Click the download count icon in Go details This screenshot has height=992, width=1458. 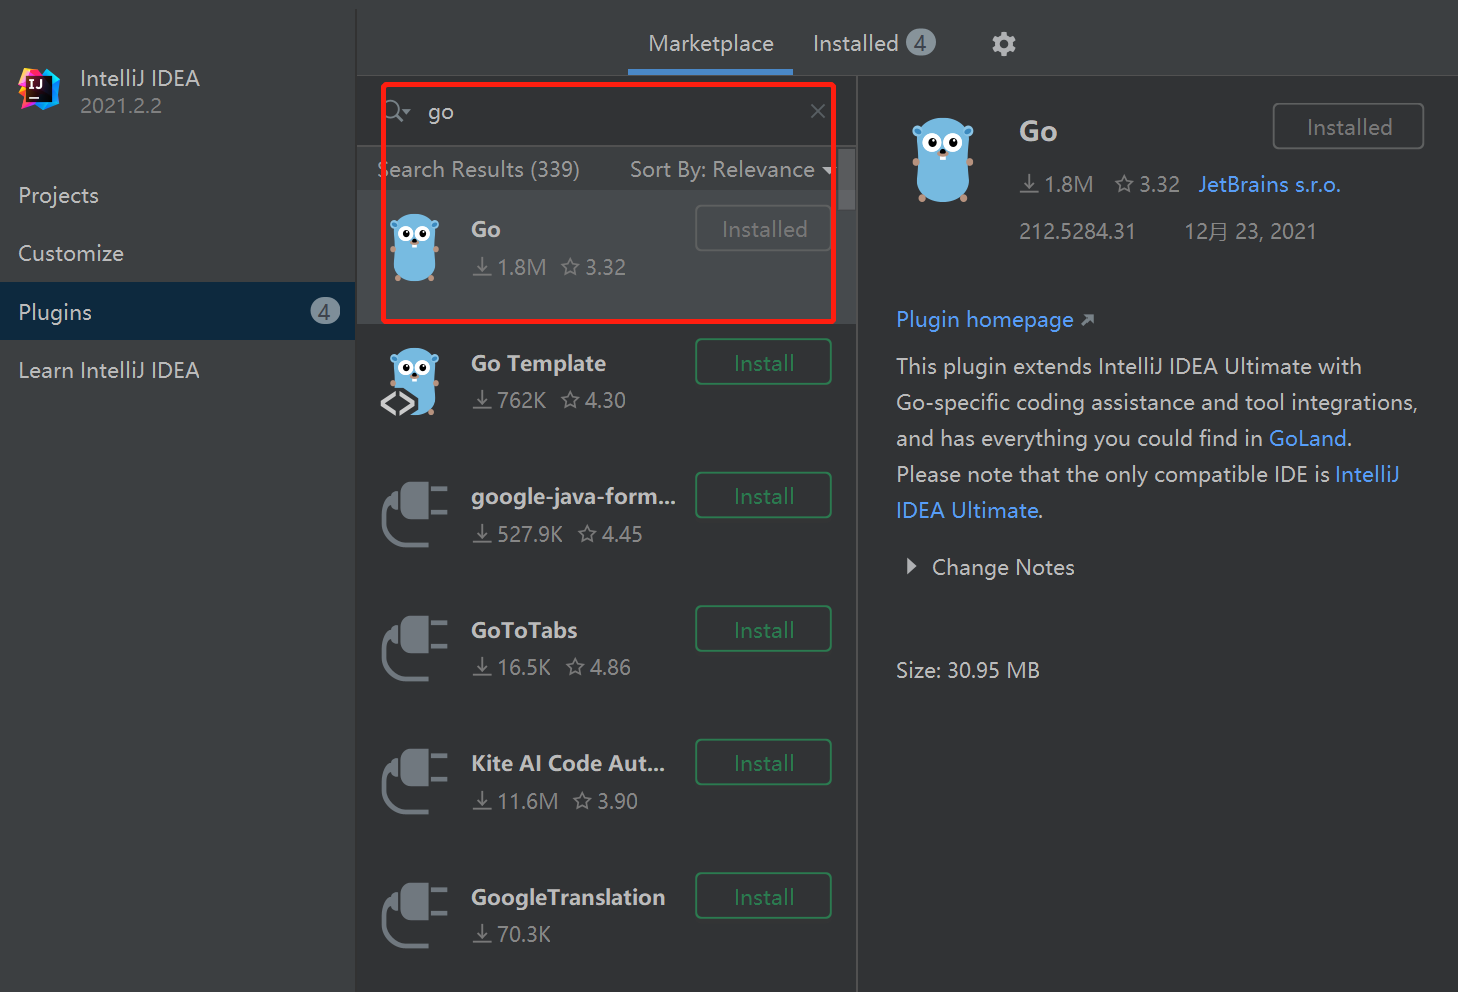click(x=1029, y=184)
